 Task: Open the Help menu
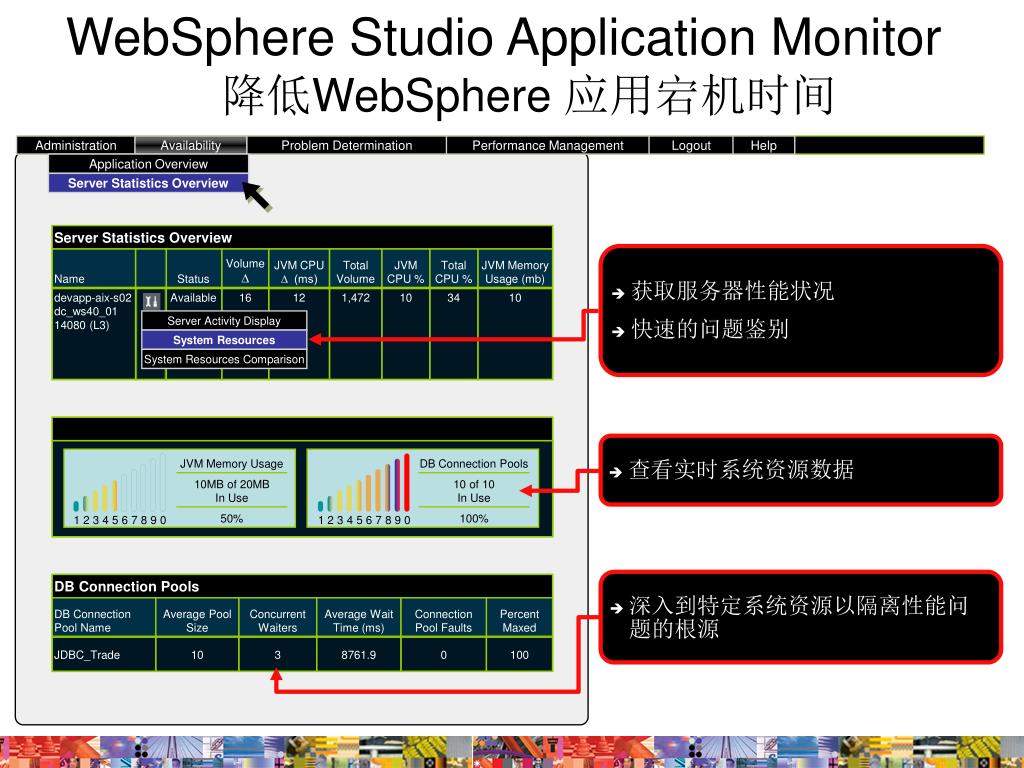(x=763, y=145)
